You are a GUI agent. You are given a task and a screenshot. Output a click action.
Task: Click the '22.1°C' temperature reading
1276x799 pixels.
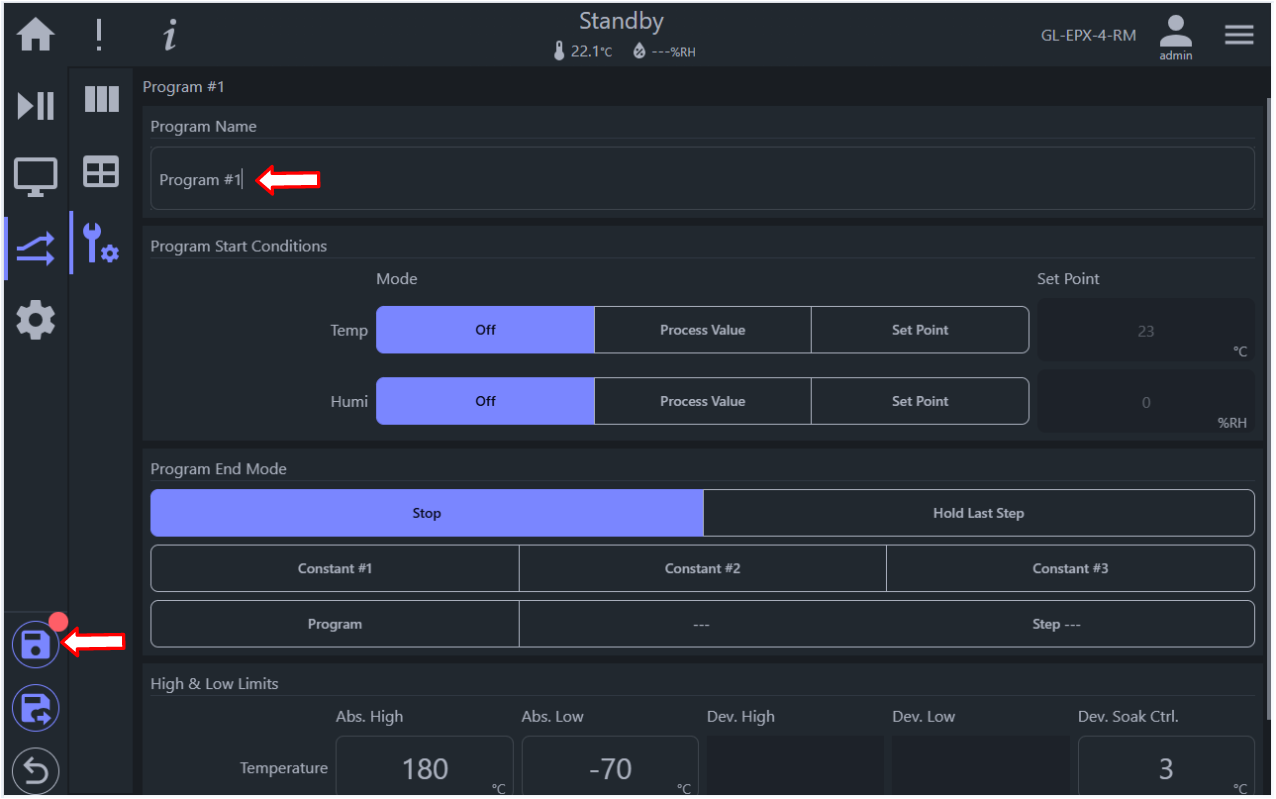coord(591,52)
